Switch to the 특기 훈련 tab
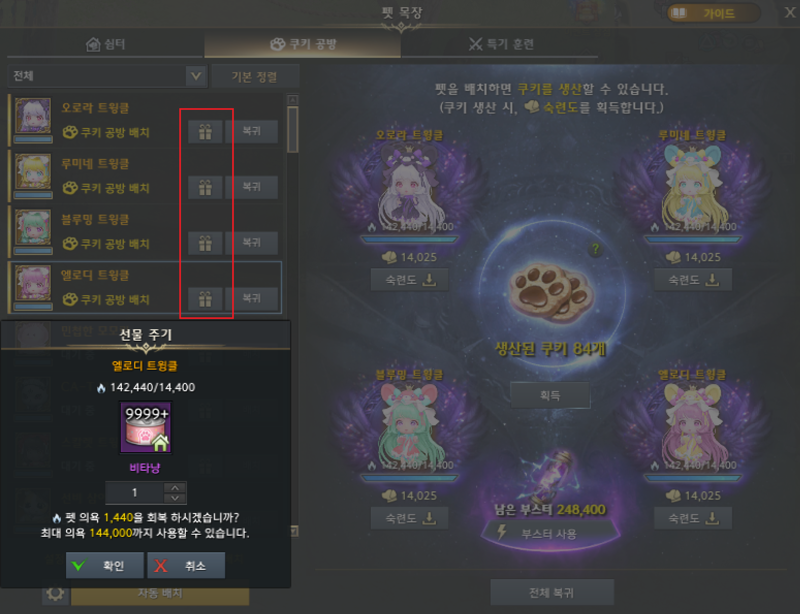Image resolution: width=800 pixels, height=614 pixels. 500,44
